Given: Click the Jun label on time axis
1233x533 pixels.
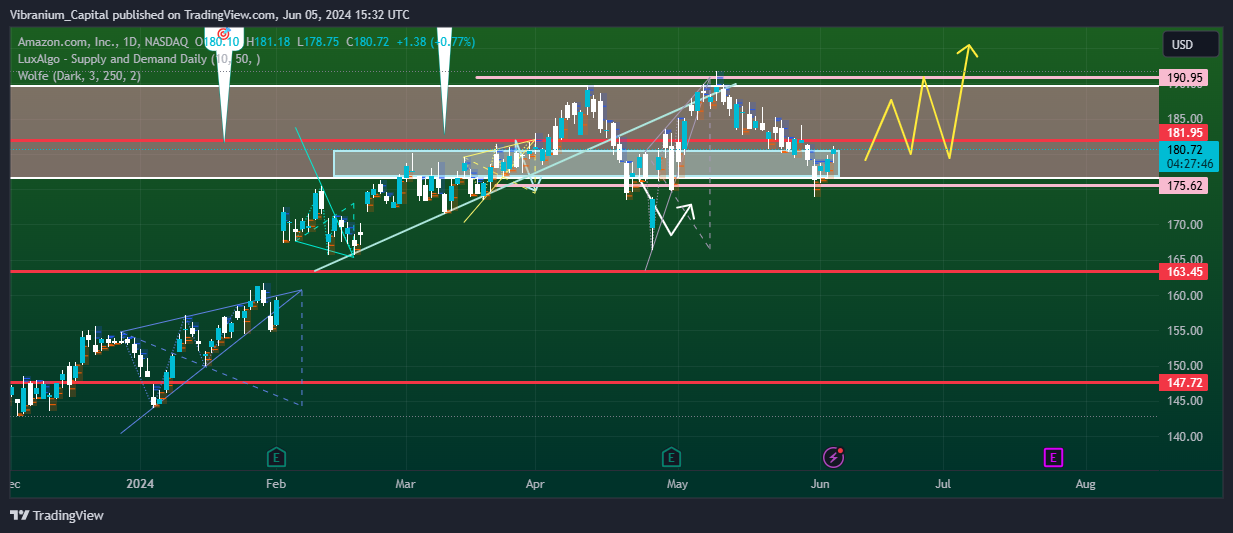Looking at the screenshot, I should pyautogui.click(x=821, y=484).
